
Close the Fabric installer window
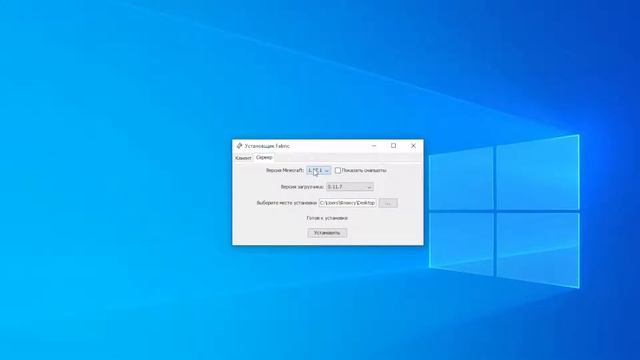point(413,146)
